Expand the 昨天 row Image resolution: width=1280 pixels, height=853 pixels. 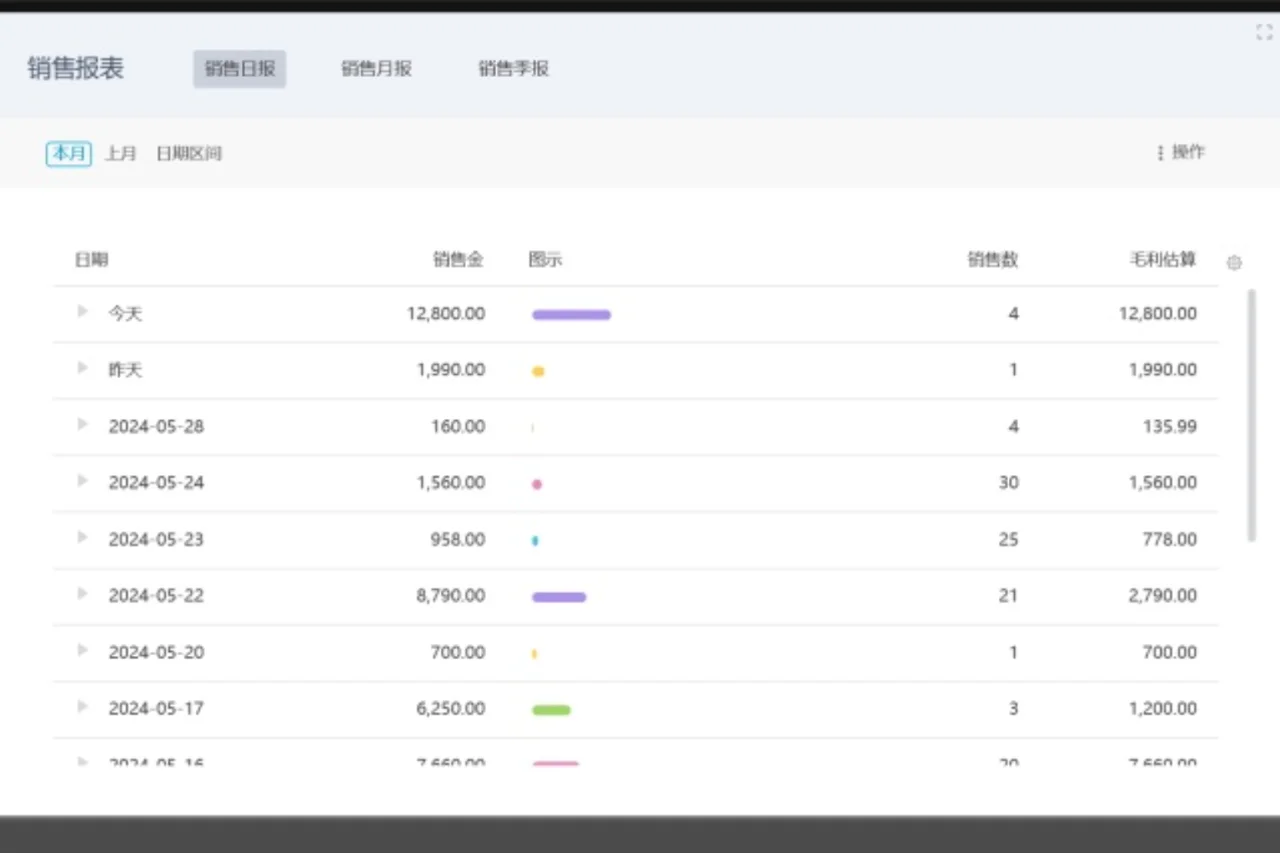[x=83, y=368]
